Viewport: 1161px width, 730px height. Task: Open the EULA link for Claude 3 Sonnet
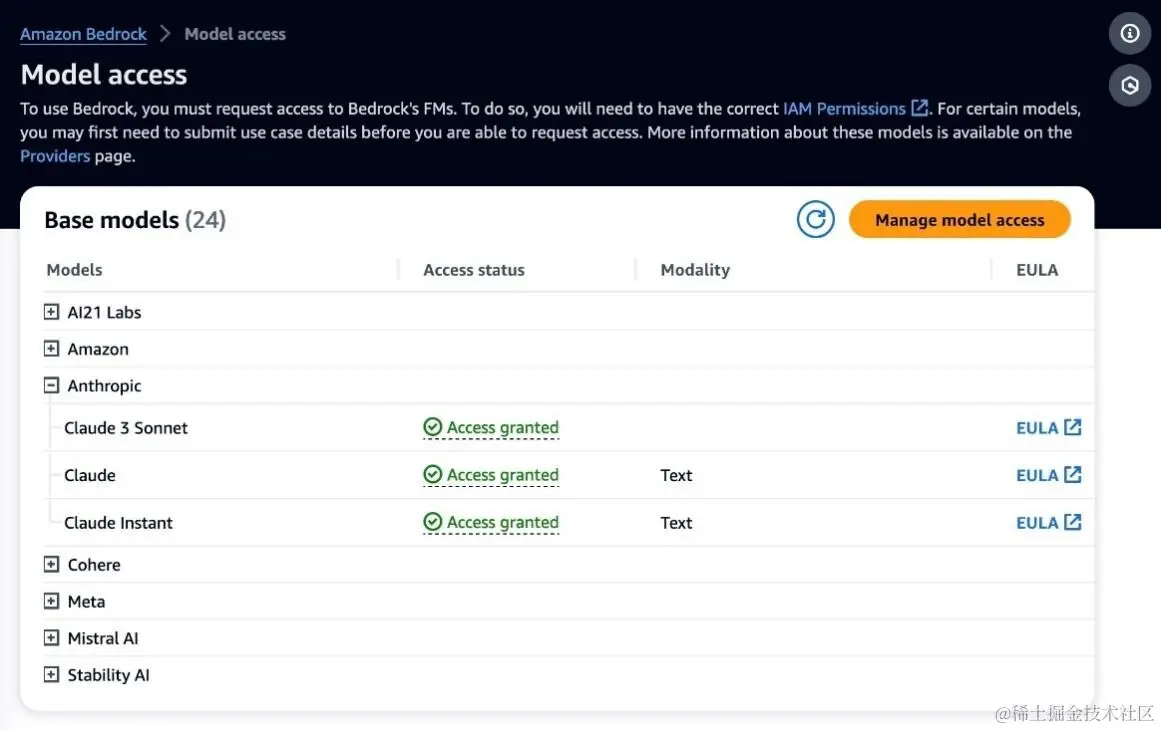tap(1048, 428)
